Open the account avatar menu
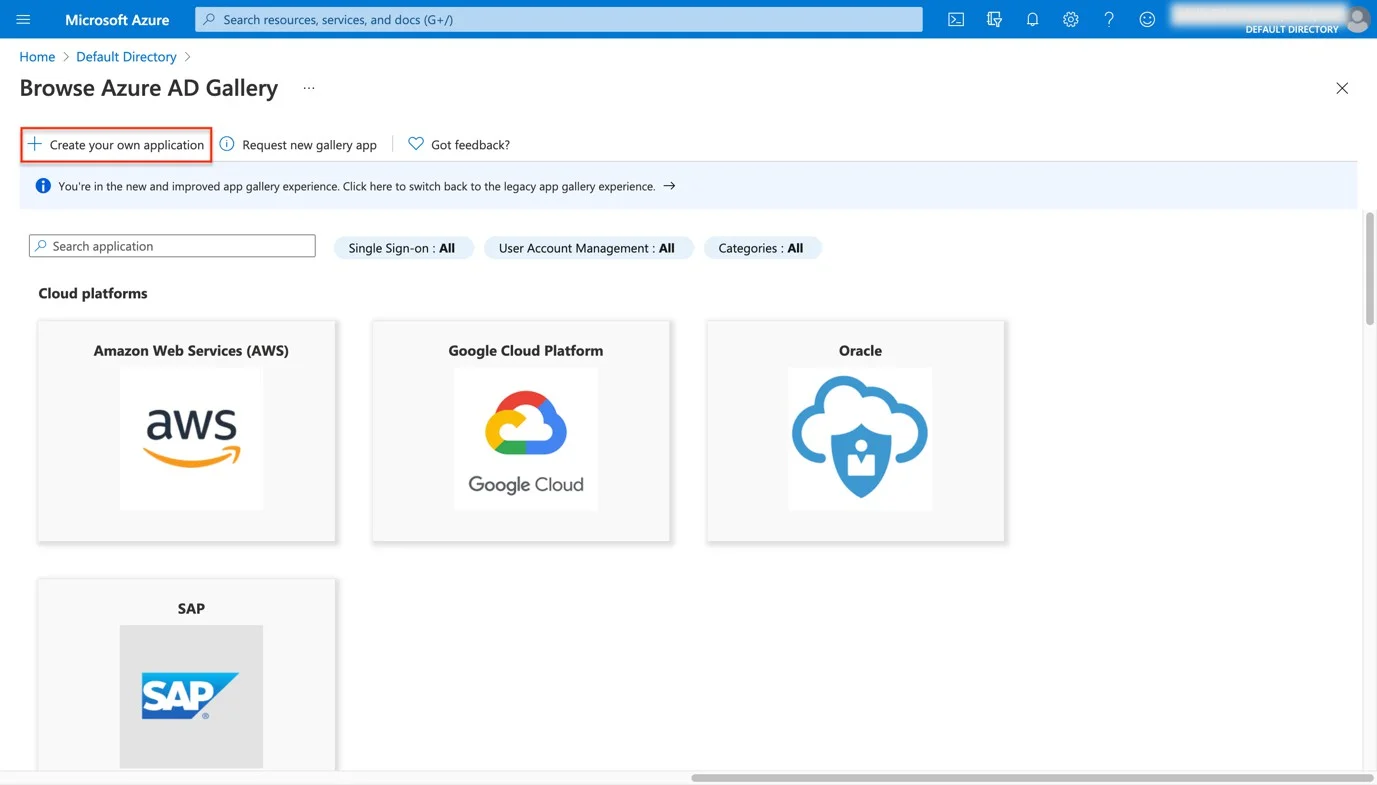1377x785 pixels. coord(1357,18)
